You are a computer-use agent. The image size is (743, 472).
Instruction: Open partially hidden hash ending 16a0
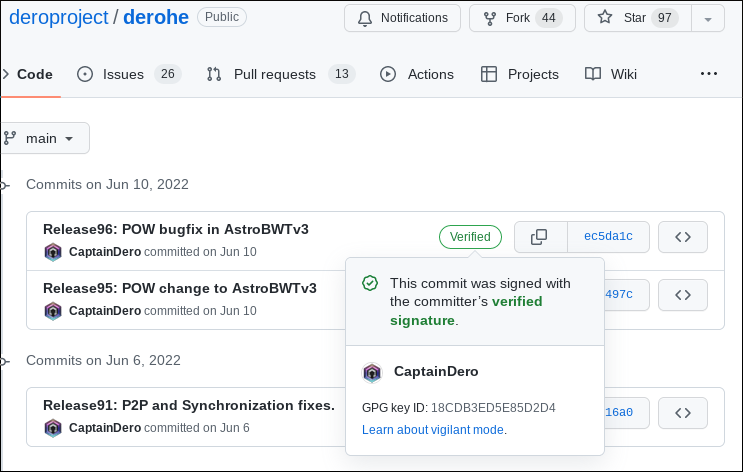[626, 413]
